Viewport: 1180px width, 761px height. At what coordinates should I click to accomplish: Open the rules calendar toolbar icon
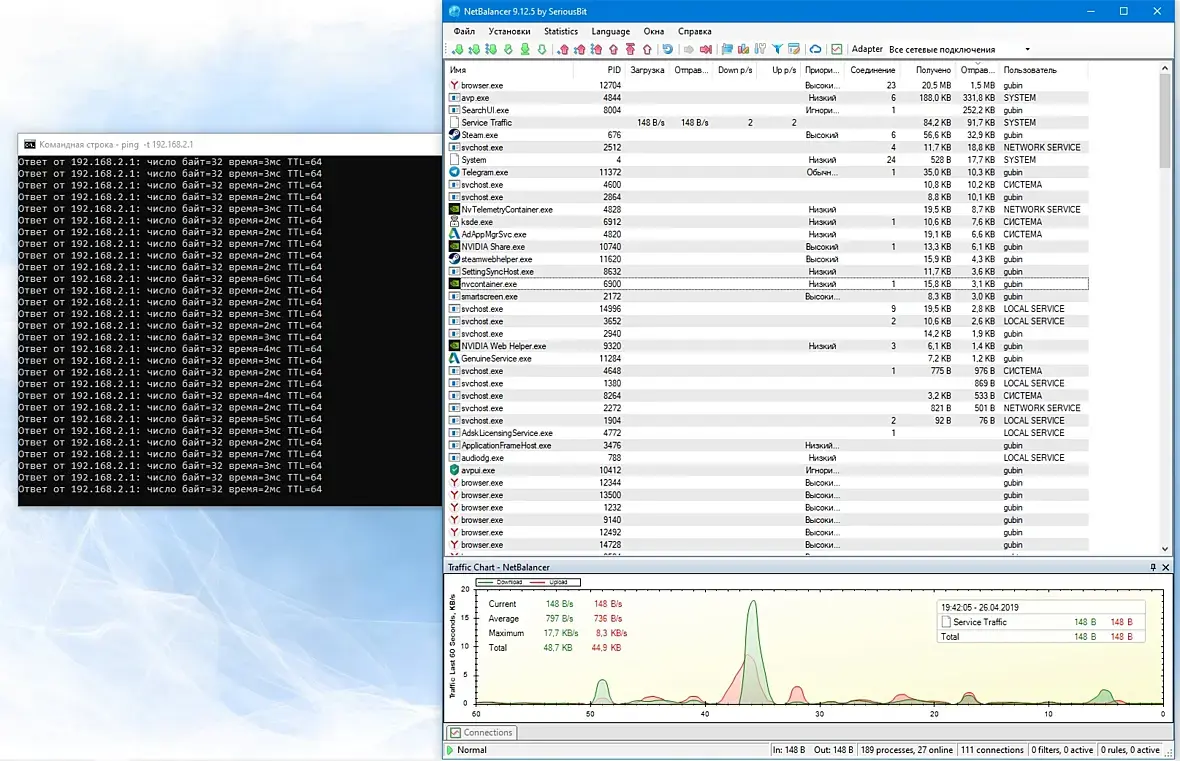click(794, 50)
